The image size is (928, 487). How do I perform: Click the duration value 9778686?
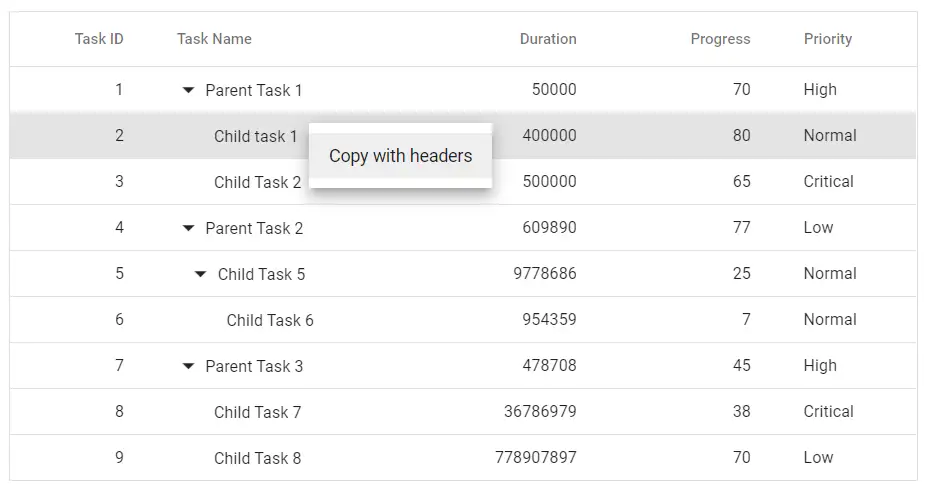tap(545, 274)
